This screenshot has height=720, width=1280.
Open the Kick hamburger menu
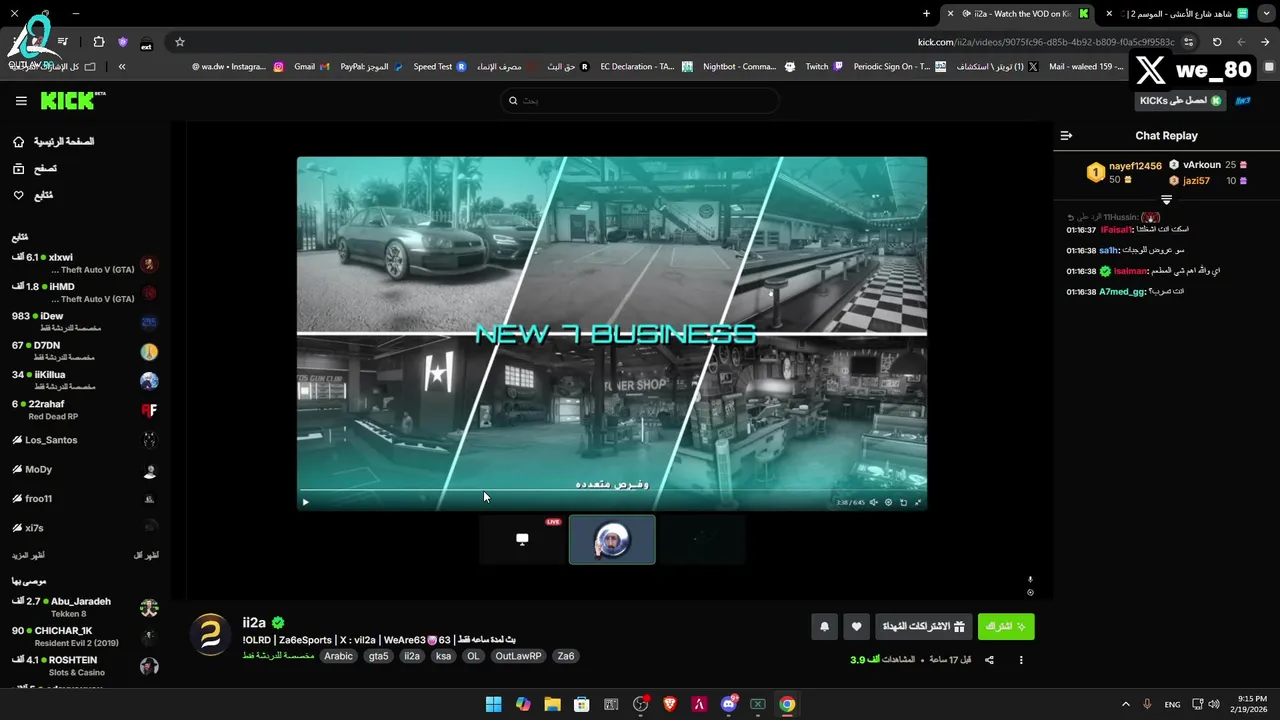(x=21, y=101)
